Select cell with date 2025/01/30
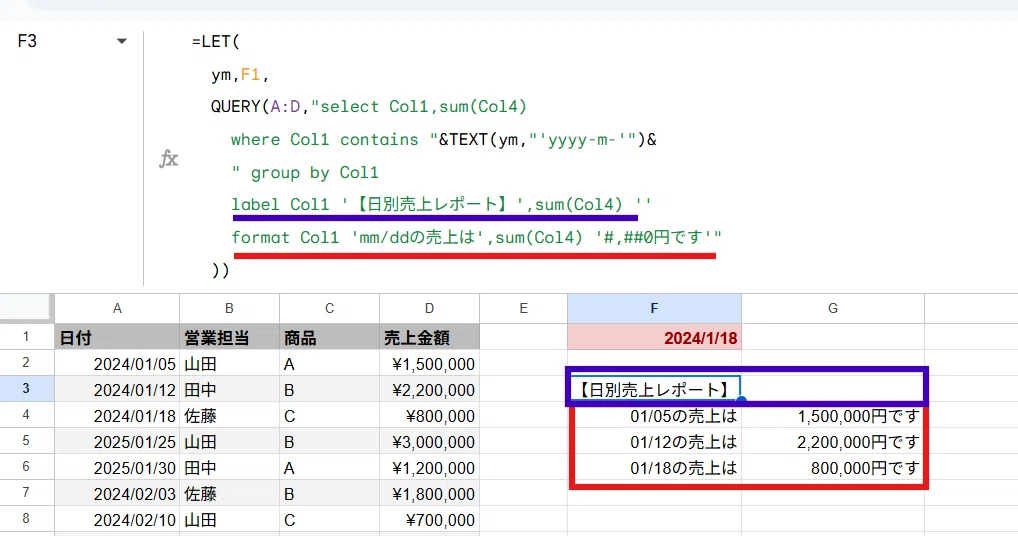1018x536 pixels. click(x=117, y=467)
